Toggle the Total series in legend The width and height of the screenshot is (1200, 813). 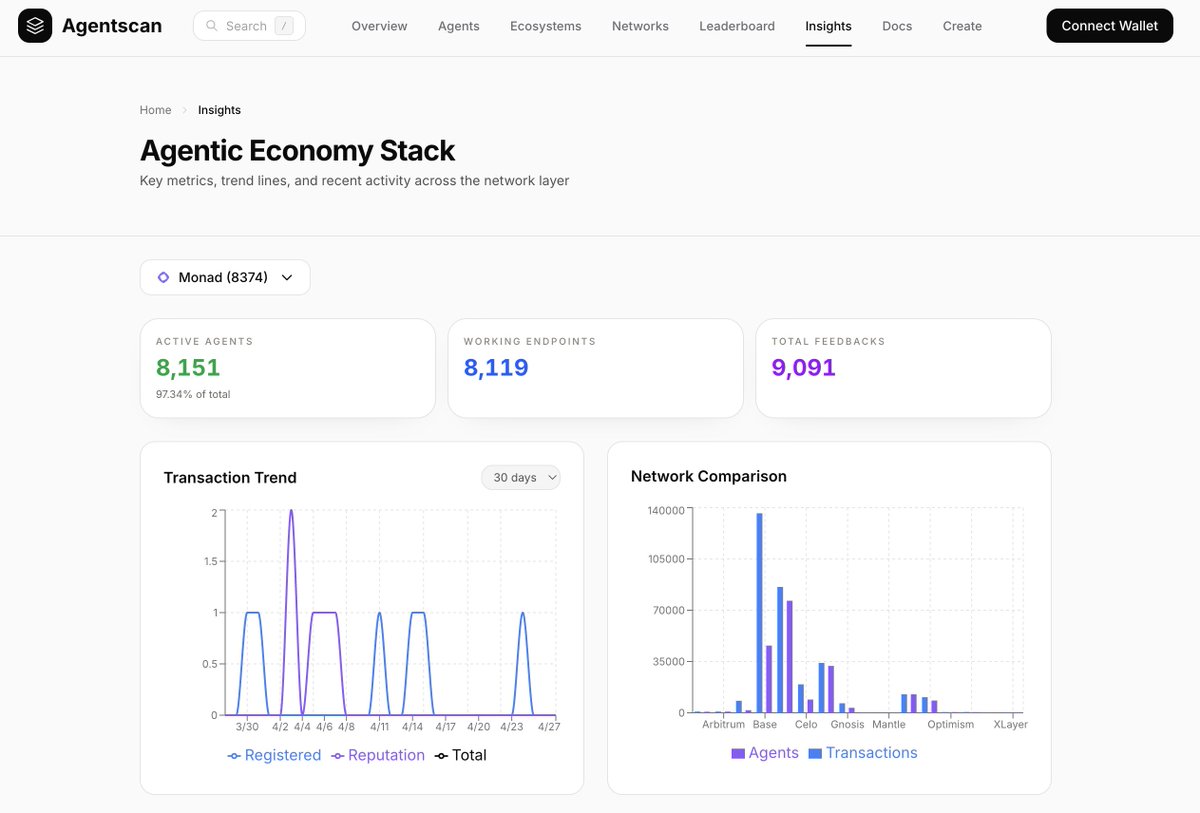460,755
